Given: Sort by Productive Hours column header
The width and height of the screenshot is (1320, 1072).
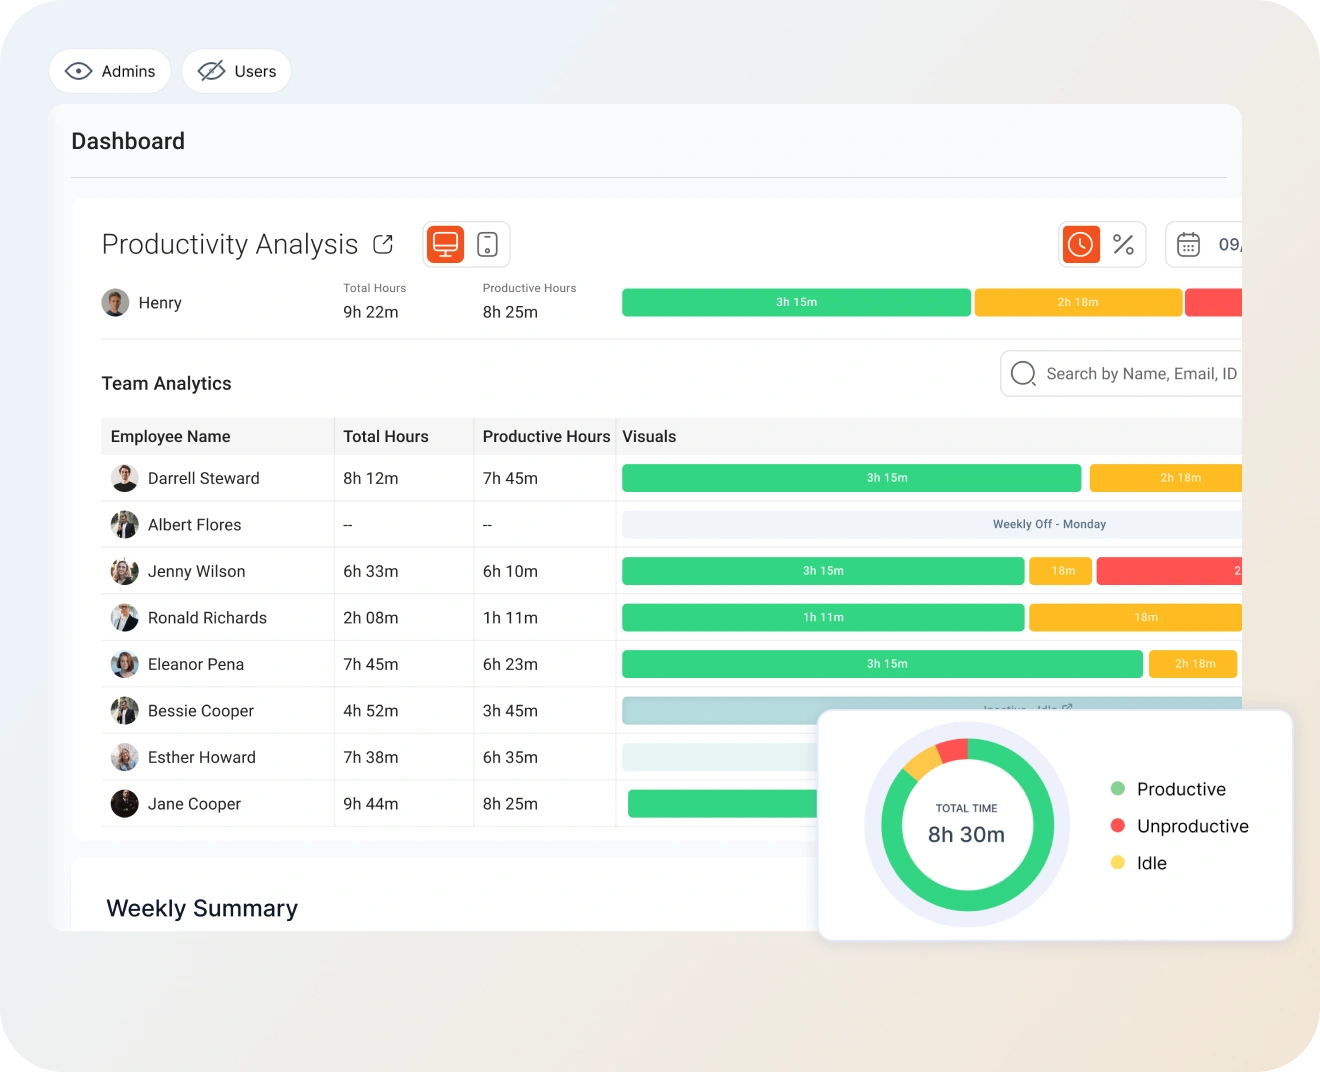Looking at the screenshot, I should click(x=546, y=436).
